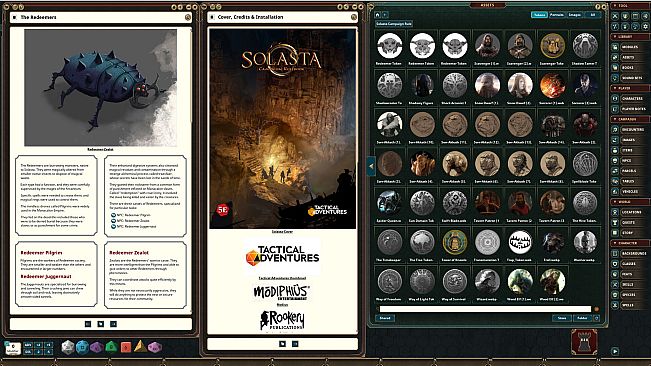651x366 pixels.
Task: Pick the yellow d4 die
Action: pyautogui.click(x=140, y=346)
